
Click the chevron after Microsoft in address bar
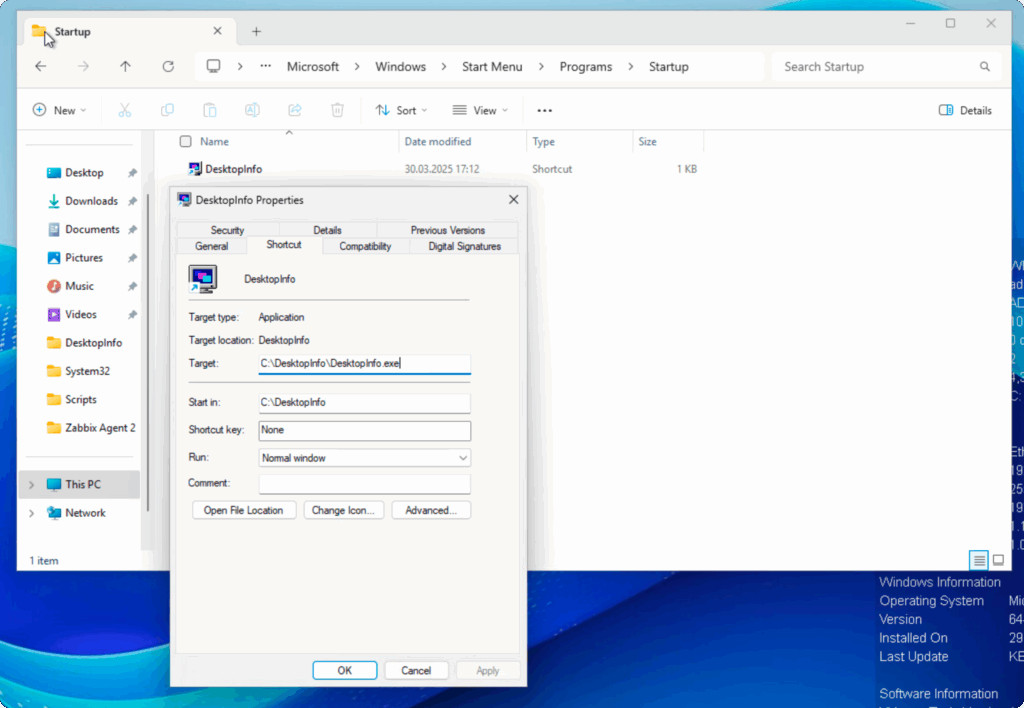coord(357,67)
